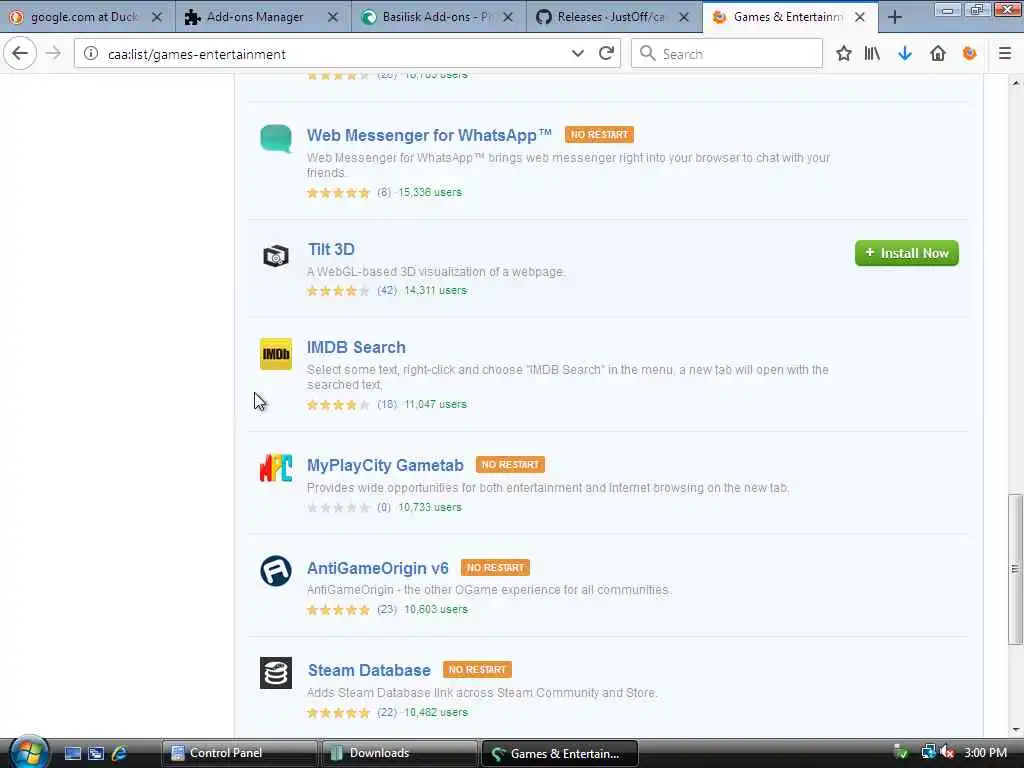Click the star rating for Steam Database
1024x768 pixels.
pyautogui.click(x=338, y=712)
